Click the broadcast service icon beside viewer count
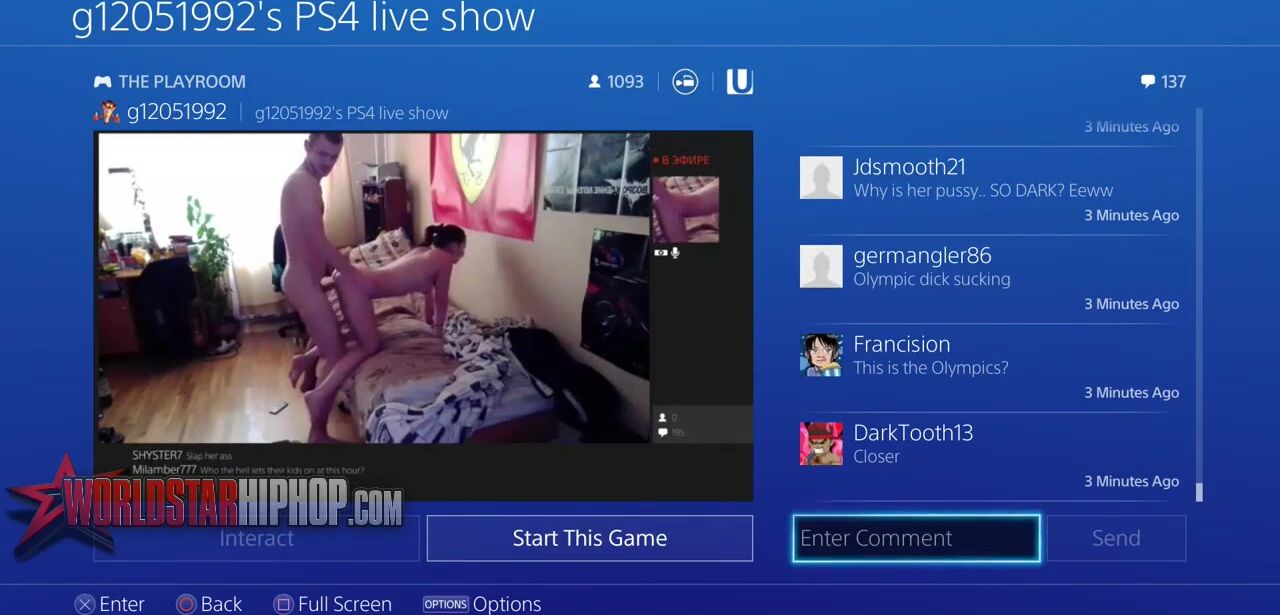This screenshot has height=615, width=1280. point(685,82)
